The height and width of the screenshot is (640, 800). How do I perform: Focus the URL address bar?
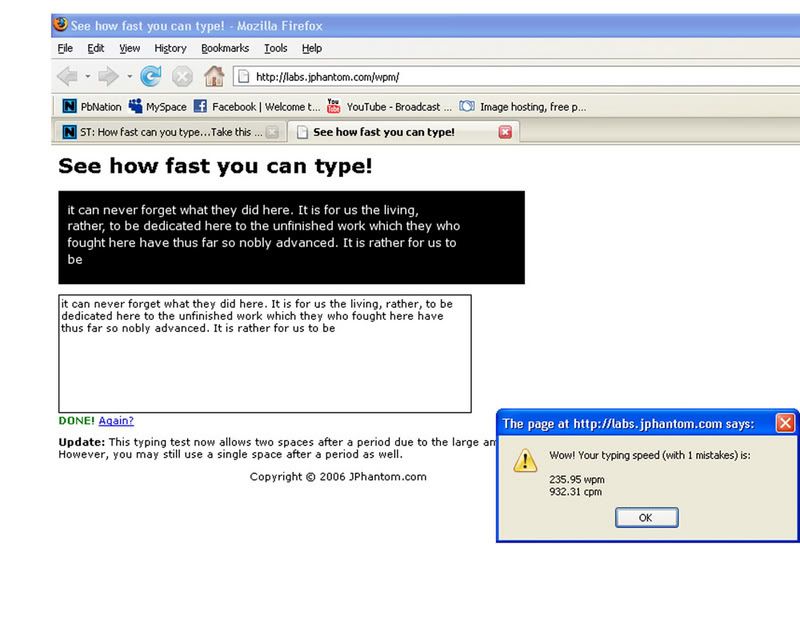(x=516, y=77)
